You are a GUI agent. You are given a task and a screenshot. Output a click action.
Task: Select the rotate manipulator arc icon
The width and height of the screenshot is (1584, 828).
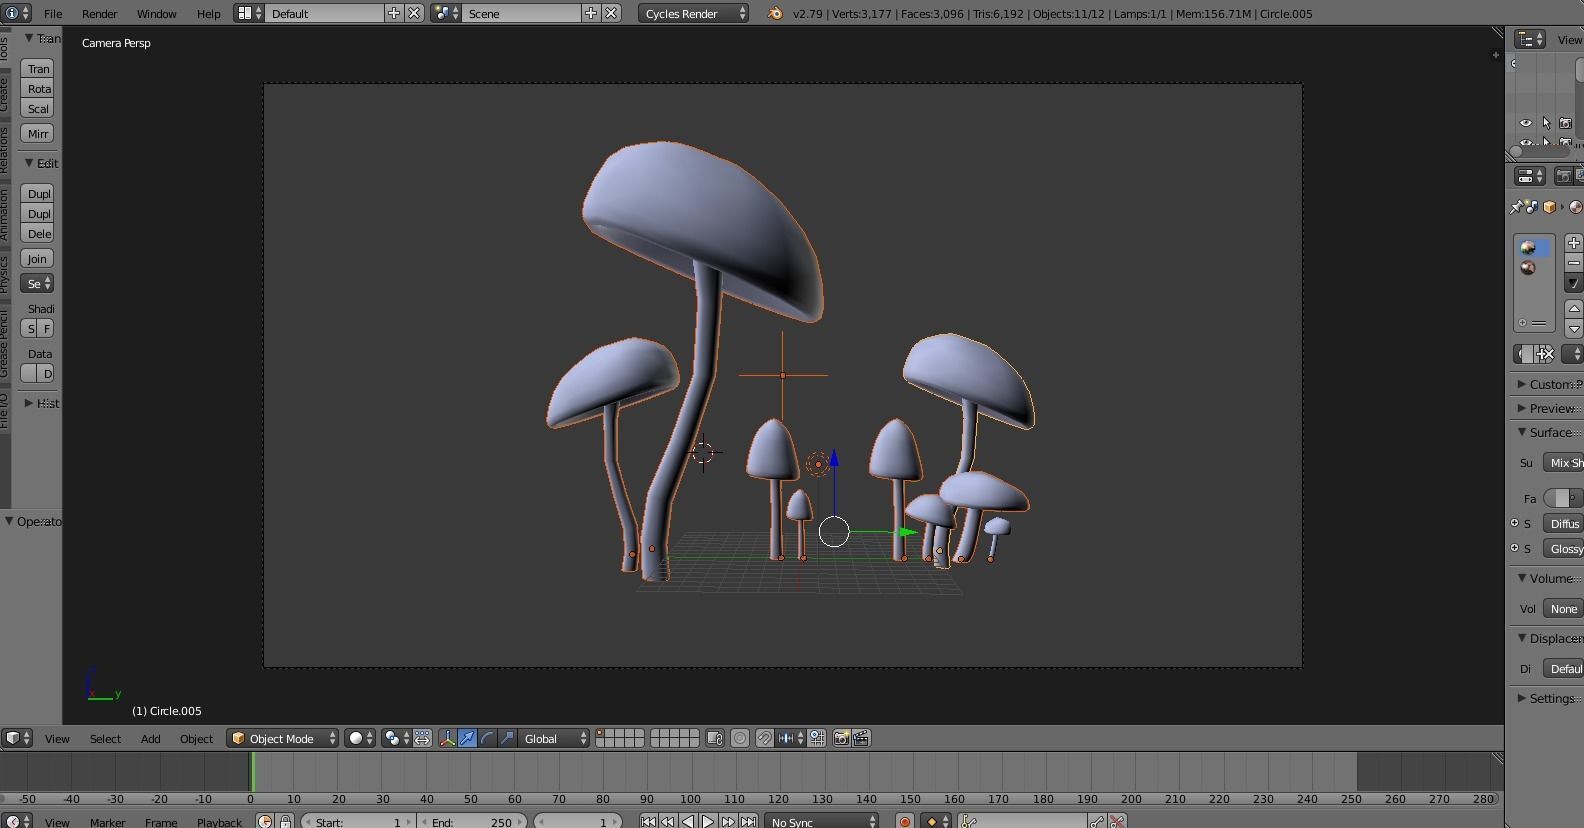[x=487, y=738]
